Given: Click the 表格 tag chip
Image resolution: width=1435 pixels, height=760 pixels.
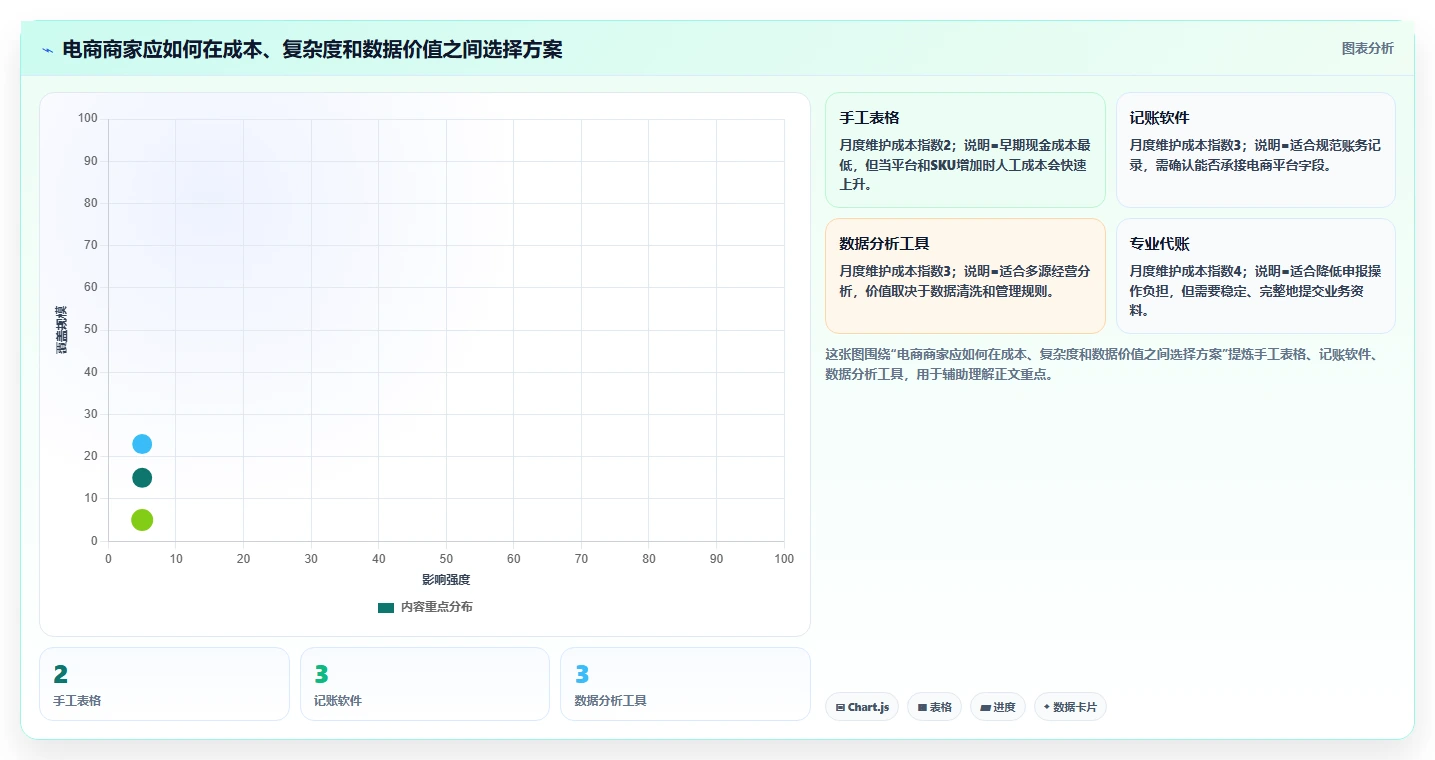Looking at the screenshot, I should 934,707.
